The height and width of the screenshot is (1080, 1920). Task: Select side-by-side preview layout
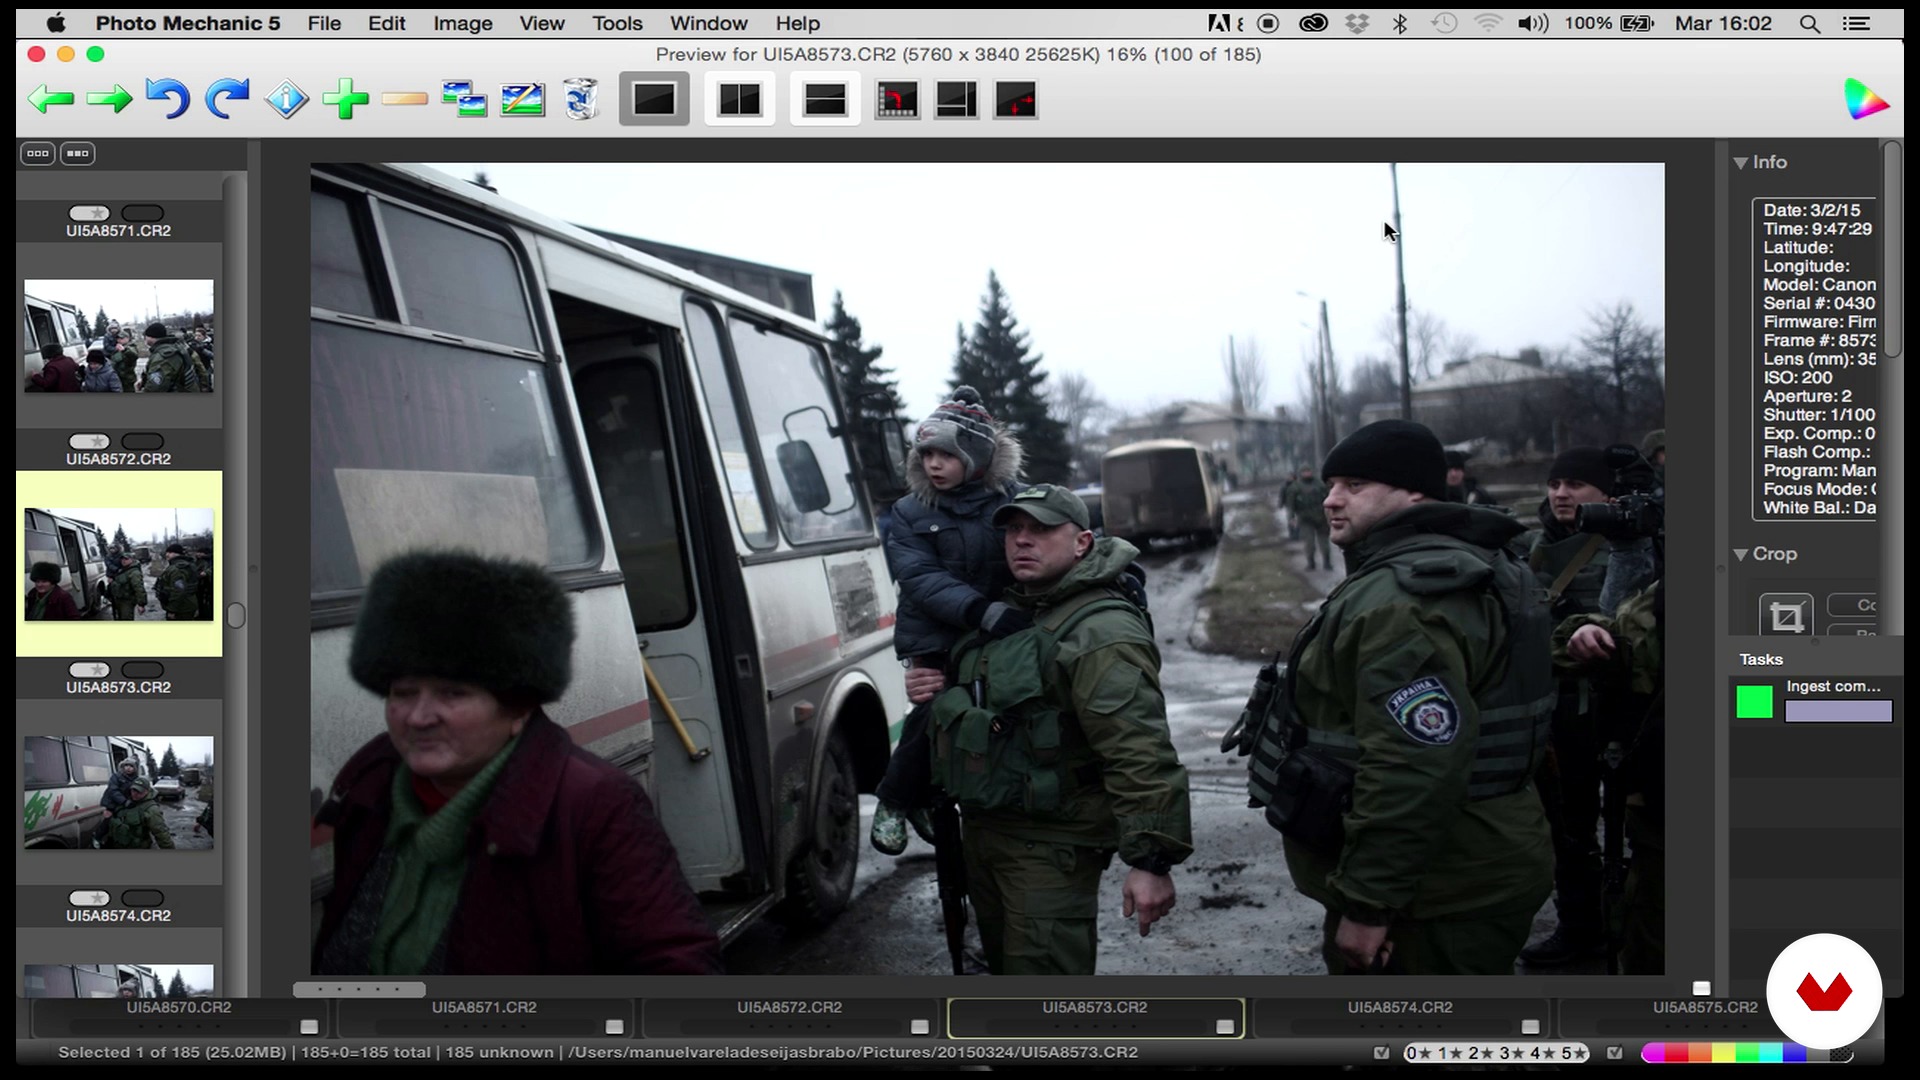click(740, 99)
